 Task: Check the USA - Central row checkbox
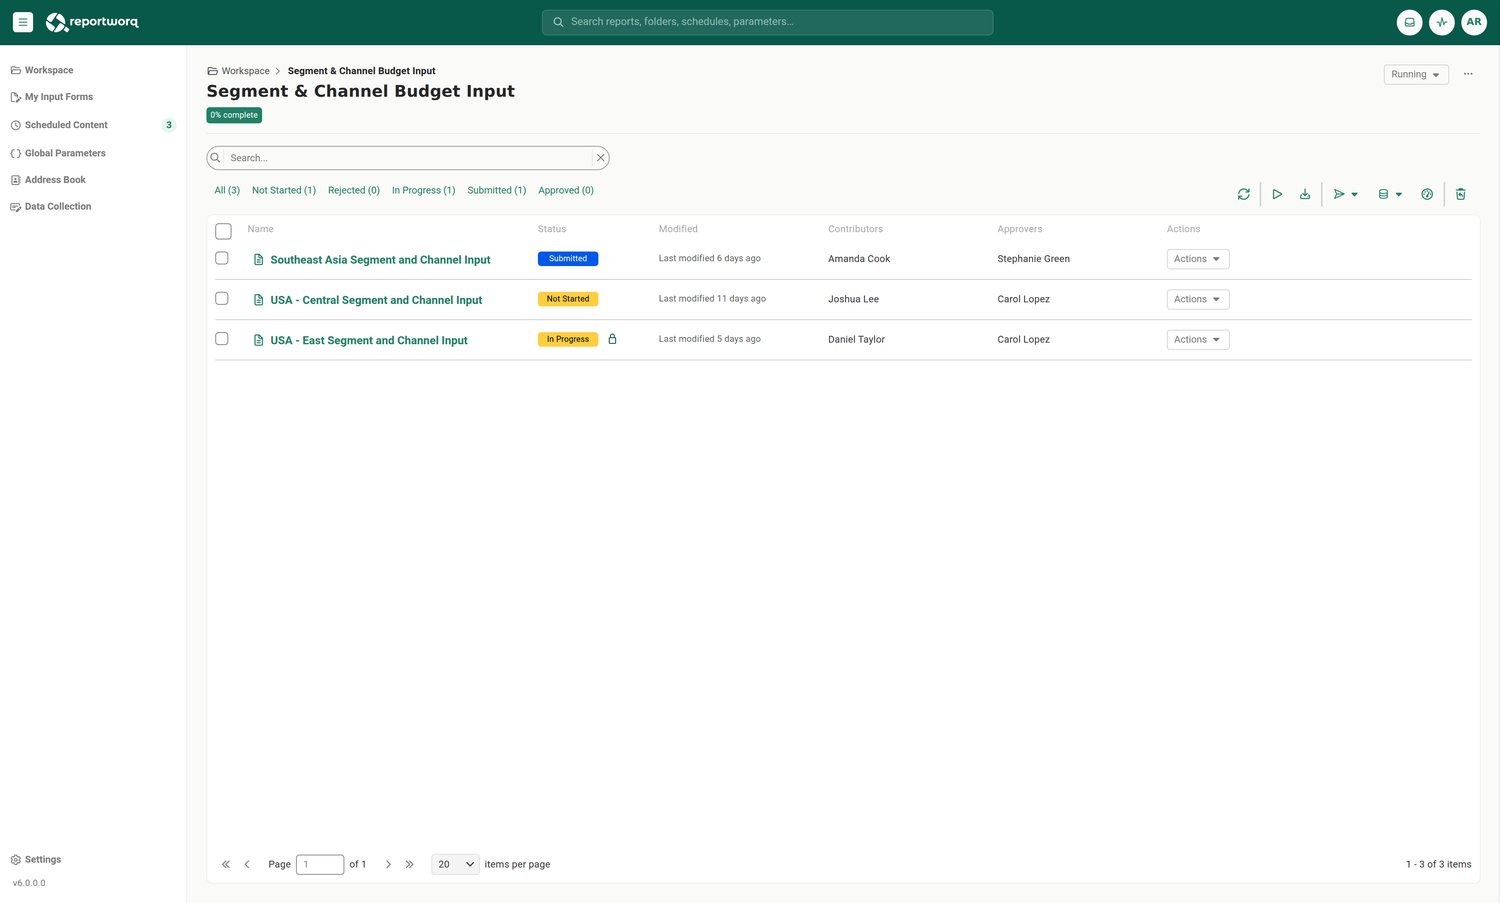[222, 298]
